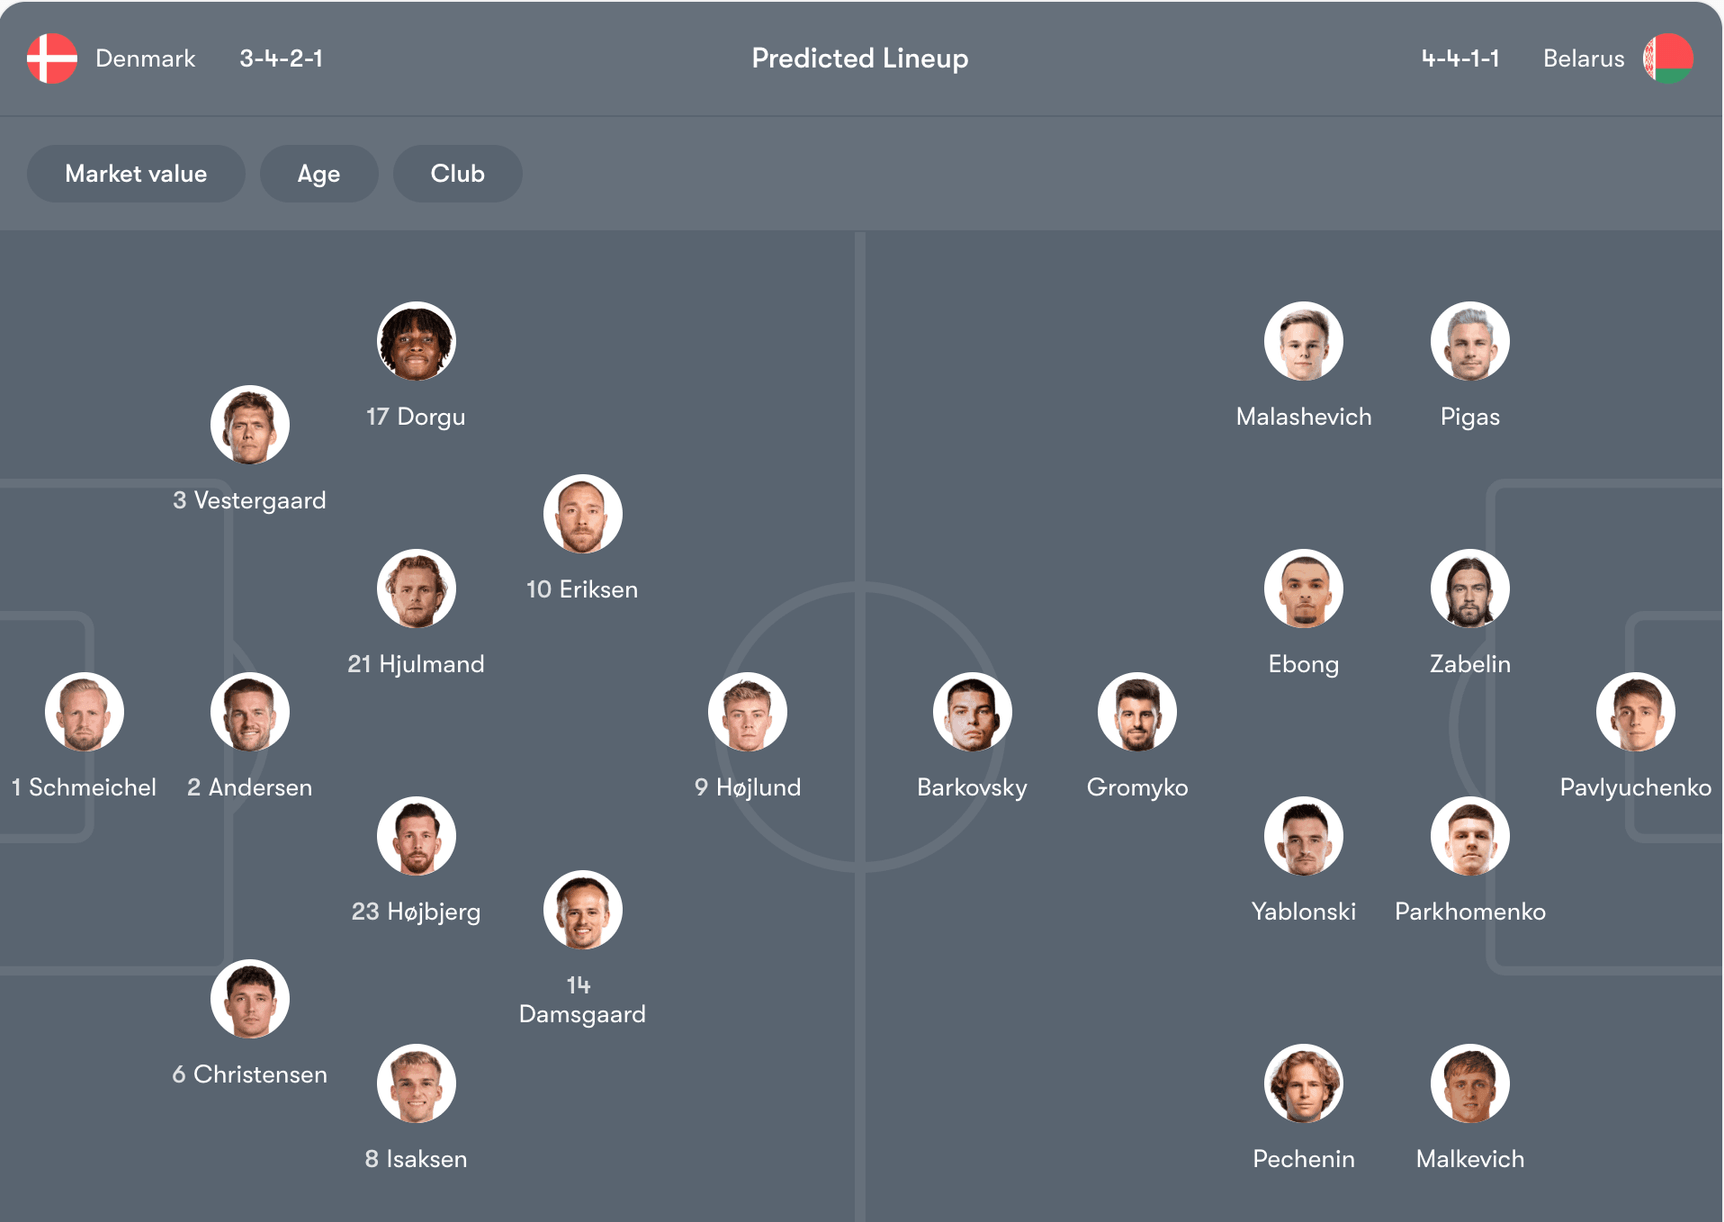Select Højlund's striker avatar
The width and height of the screenshot is (1724, 1222).
[x=748, y=712]
